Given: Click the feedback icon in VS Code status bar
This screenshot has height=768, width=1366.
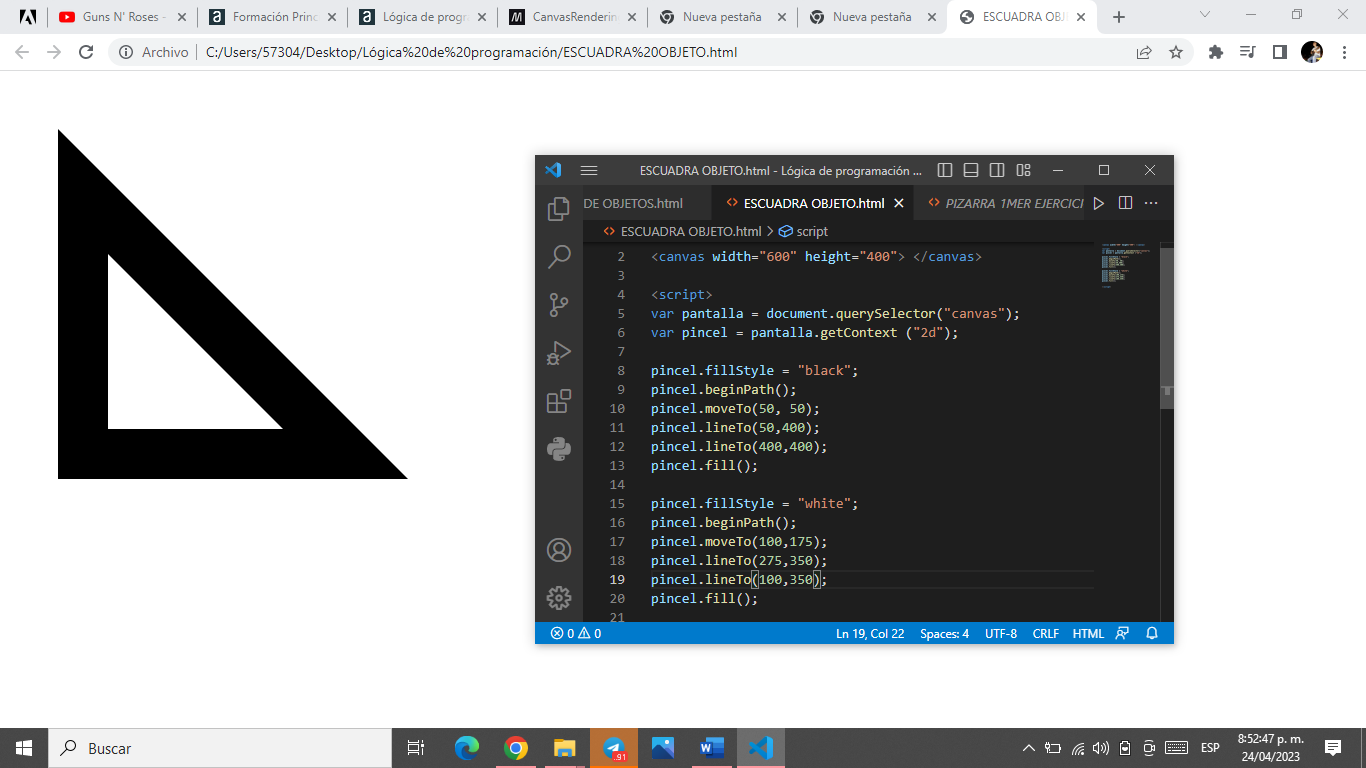Looking at the screenshot, I should click(1123, 633).
